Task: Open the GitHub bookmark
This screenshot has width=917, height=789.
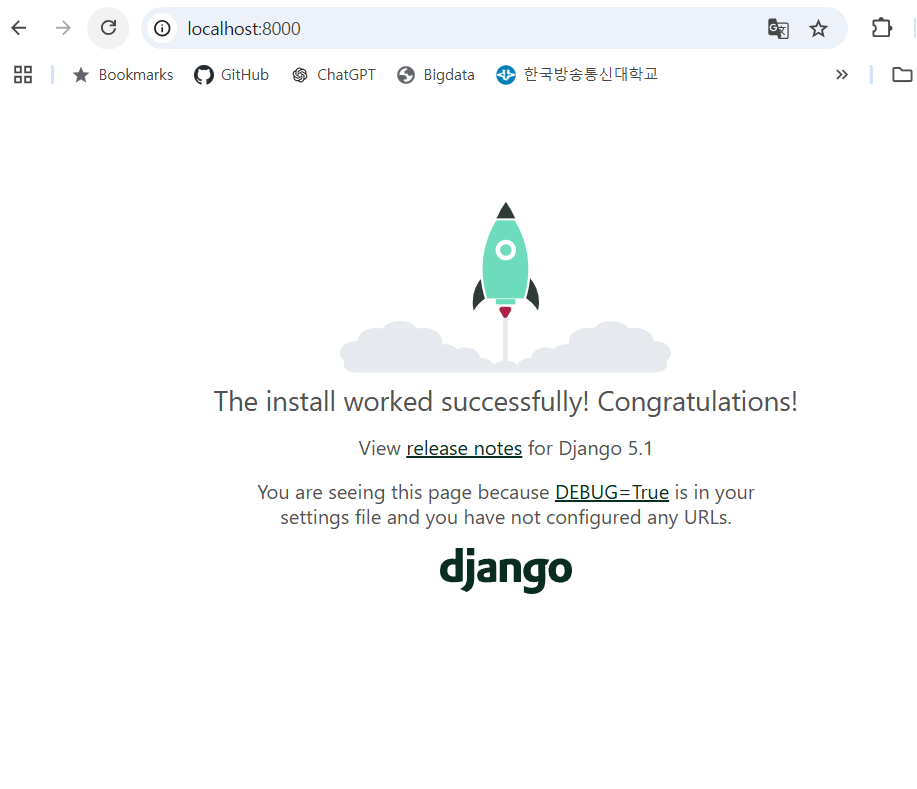Action: 232,75
